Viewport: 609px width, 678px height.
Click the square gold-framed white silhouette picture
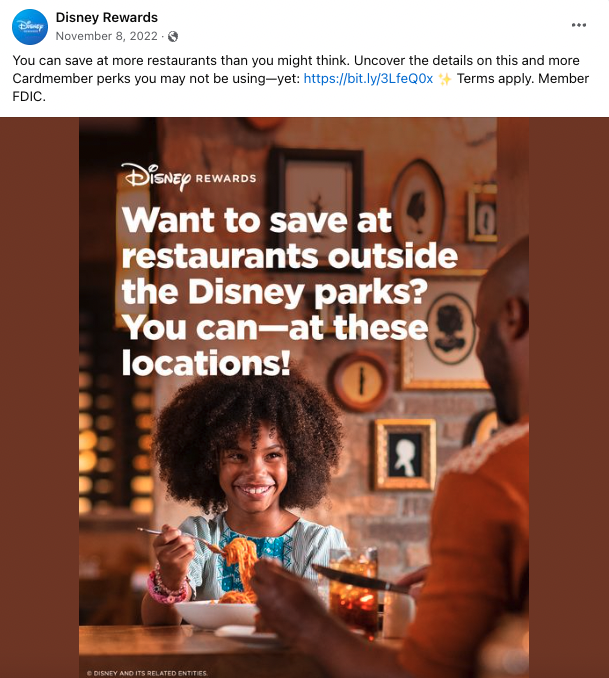pyautogui.click(x=405, y=455)
